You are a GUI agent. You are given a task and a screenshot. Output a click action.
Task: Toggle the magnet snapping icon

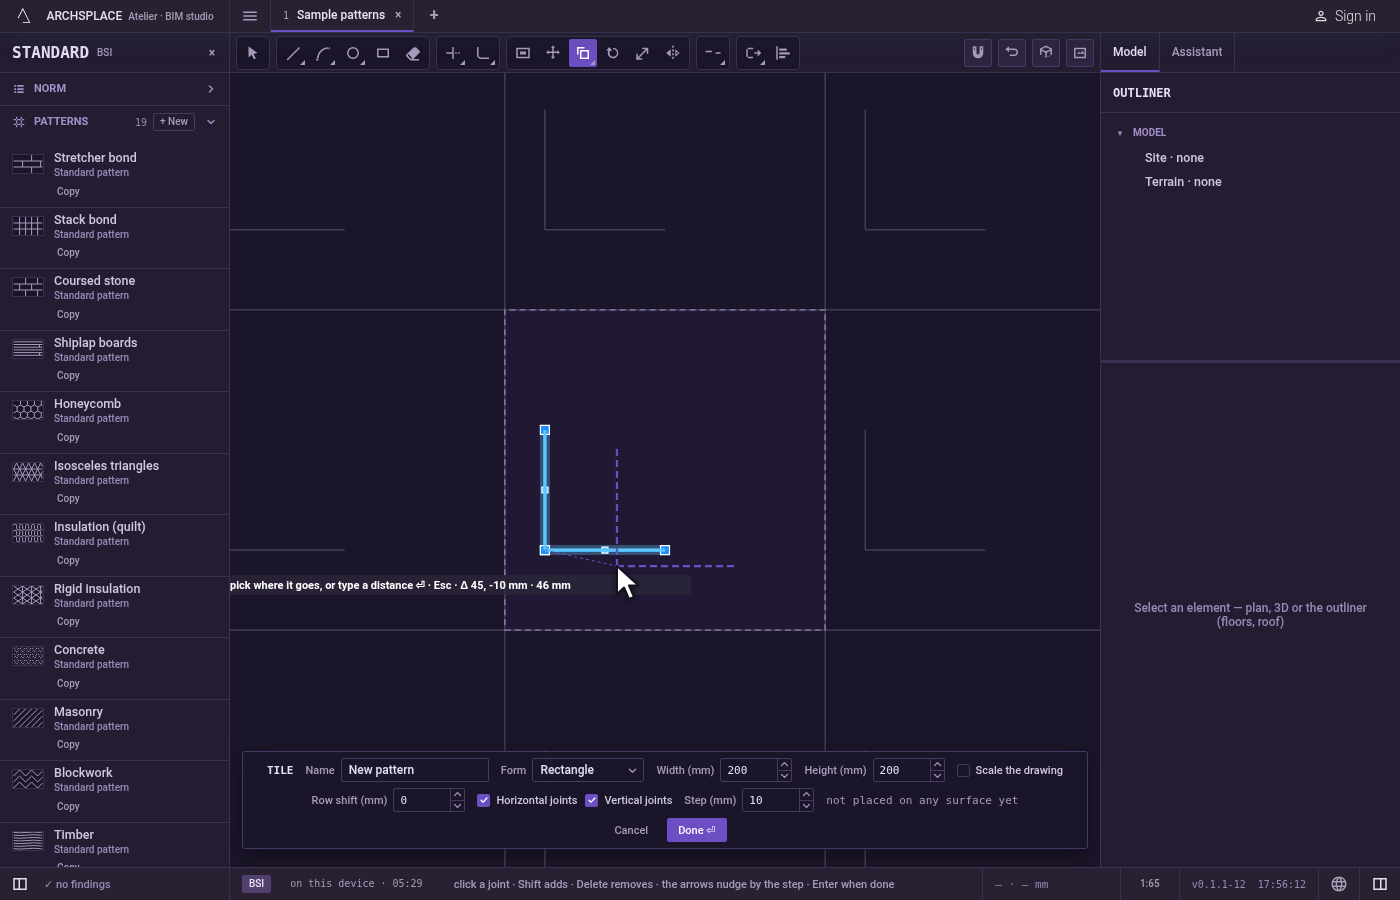[x=978, y=53]
